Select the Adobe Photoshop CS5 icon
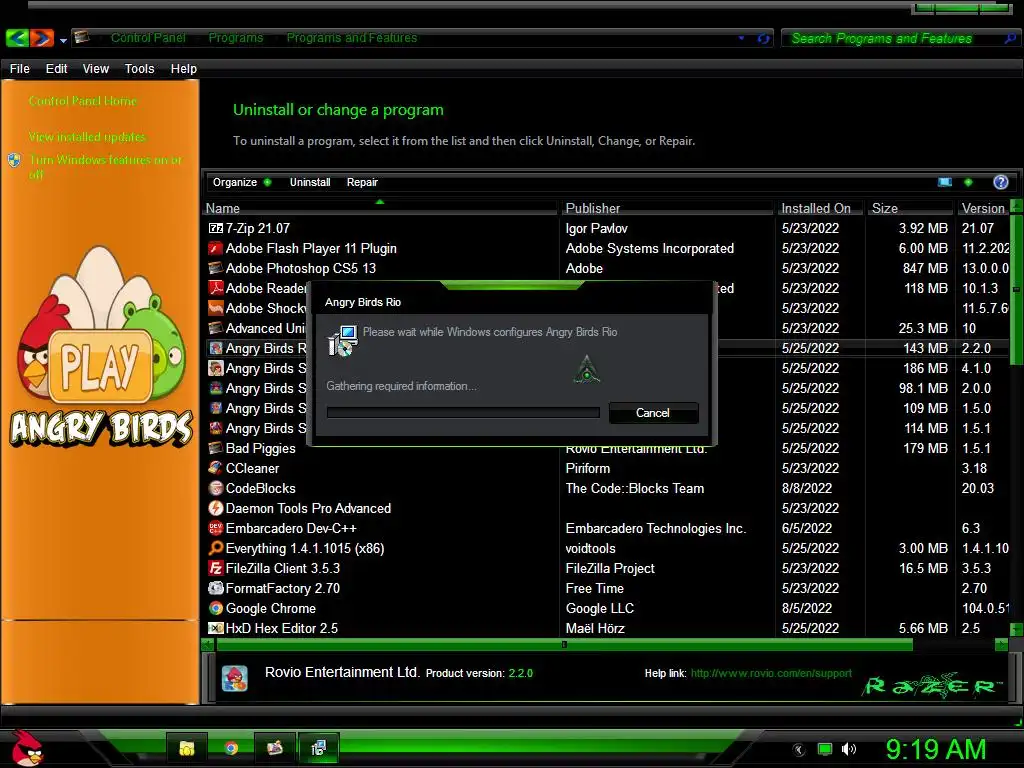Viewport: 1024px width, 768px height. click(216, 268)
